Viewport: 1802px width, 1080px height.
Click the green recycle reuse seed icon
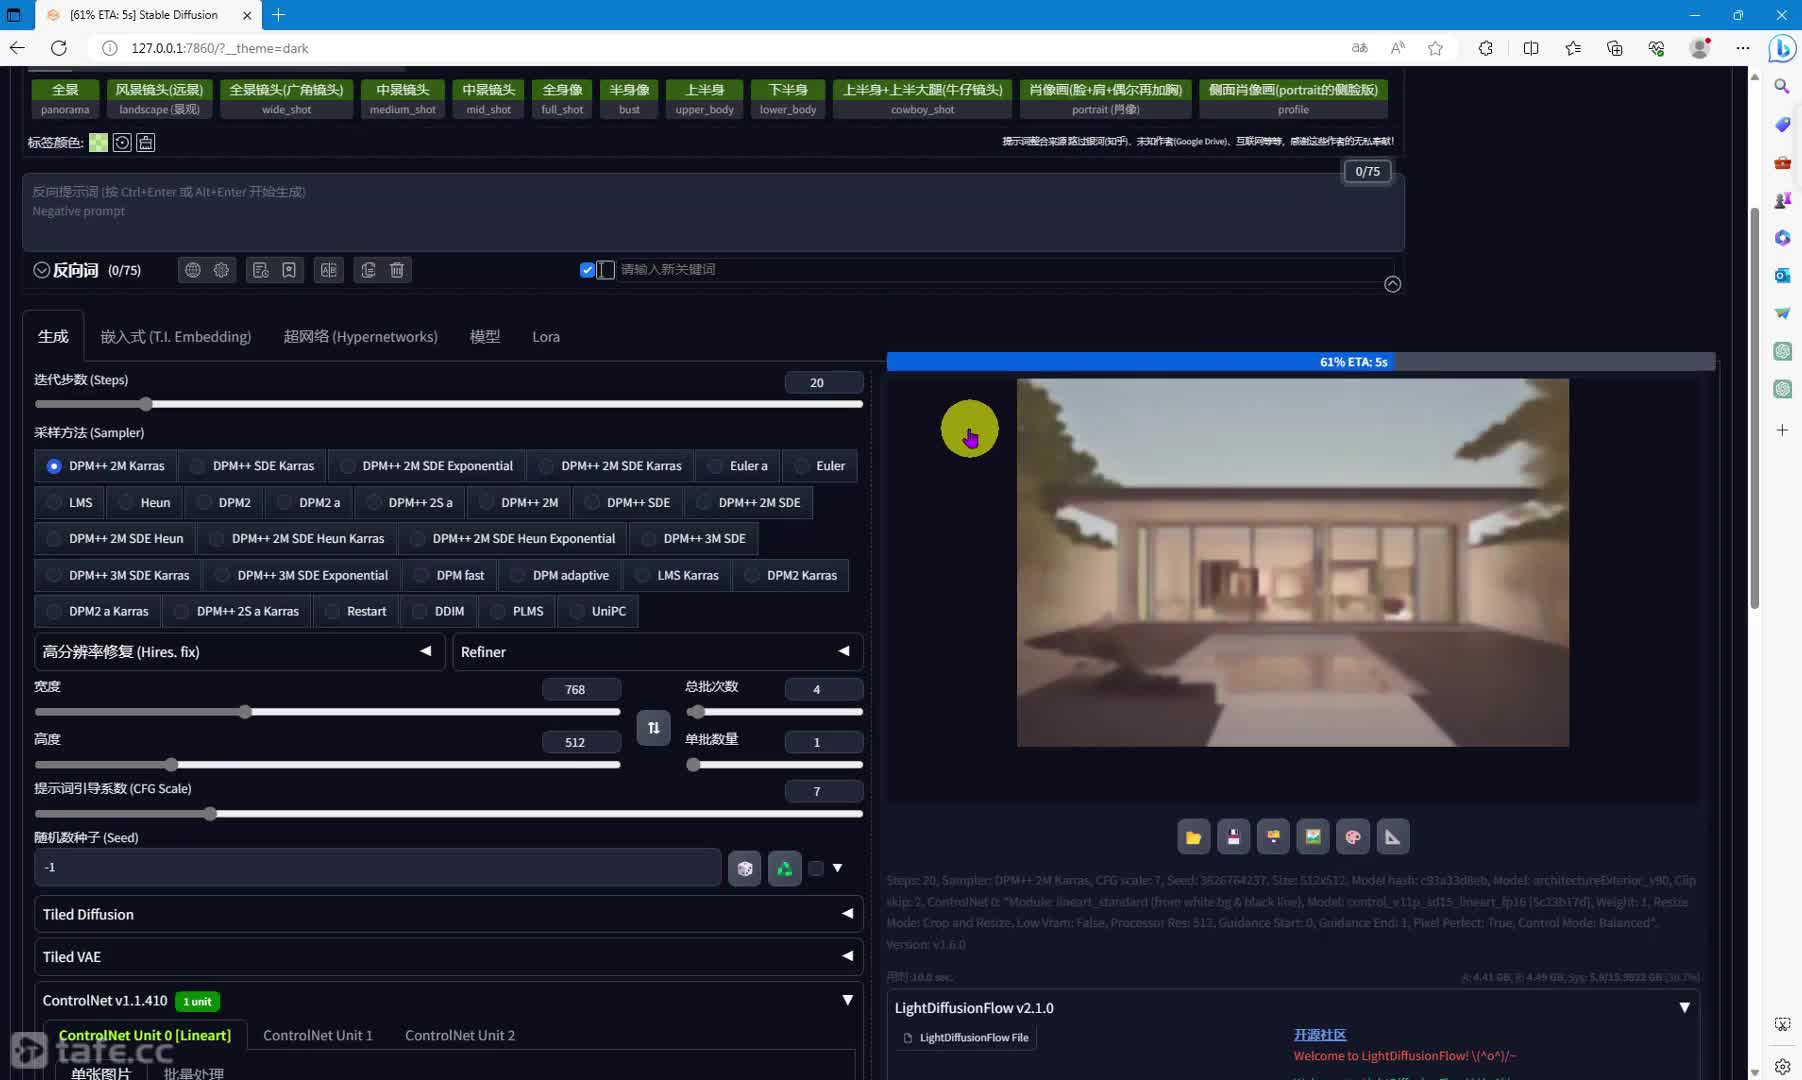tap(785, 868)
